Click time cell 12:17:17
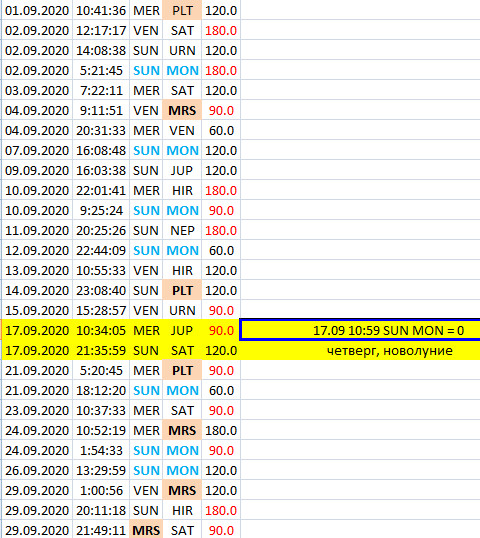This screenshot has width=480, height=538. [x=101, y=31]
